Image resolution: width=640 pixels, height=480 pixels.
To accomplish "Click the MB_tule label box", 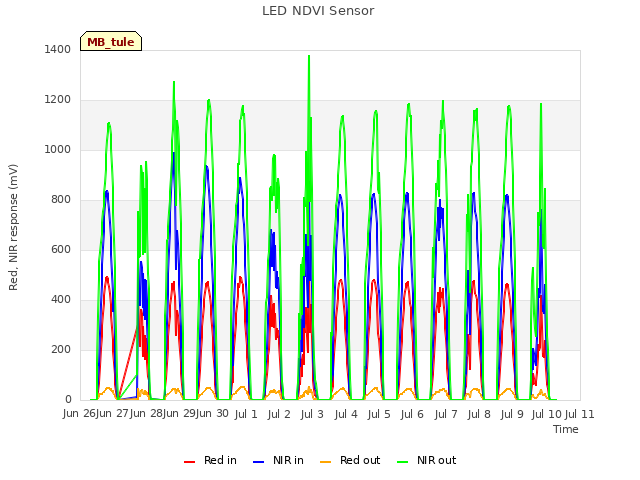I will tap(111, 41).
